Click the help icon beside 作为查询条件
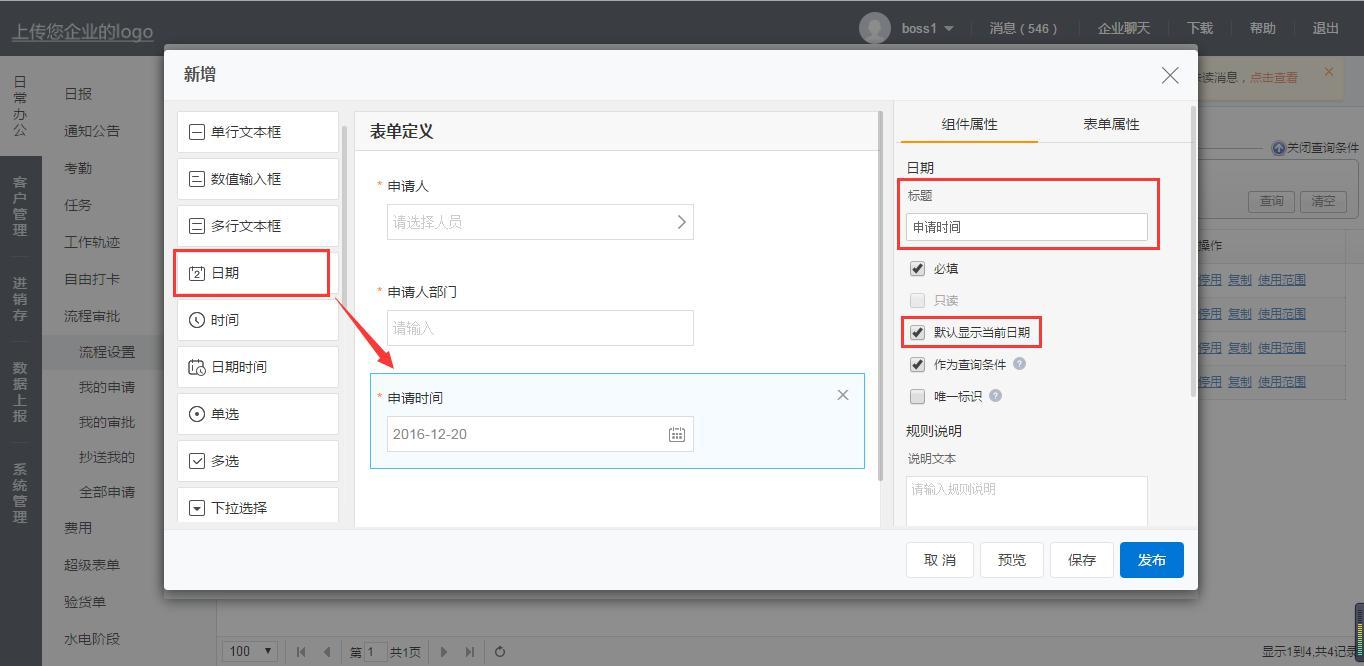1364x666 pixels. [x=1020, y=364]
